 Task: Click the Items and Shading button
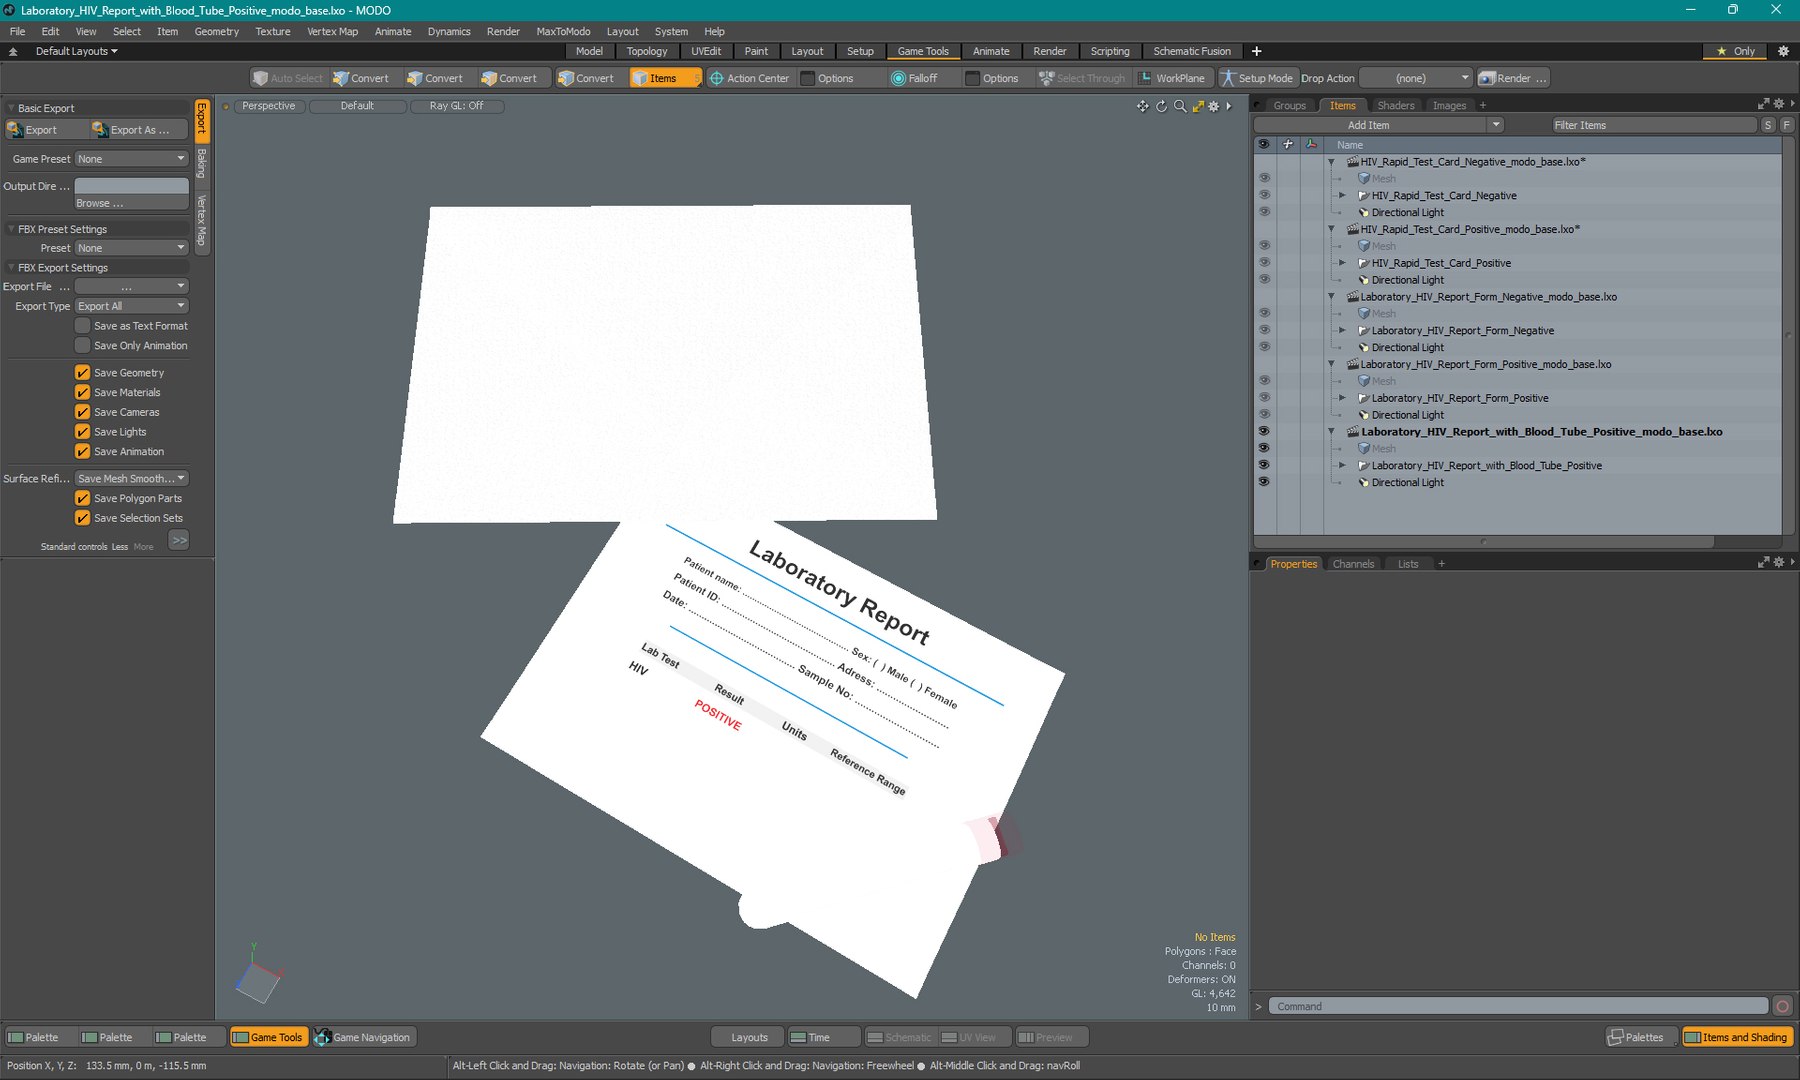coord(1736,1037)
